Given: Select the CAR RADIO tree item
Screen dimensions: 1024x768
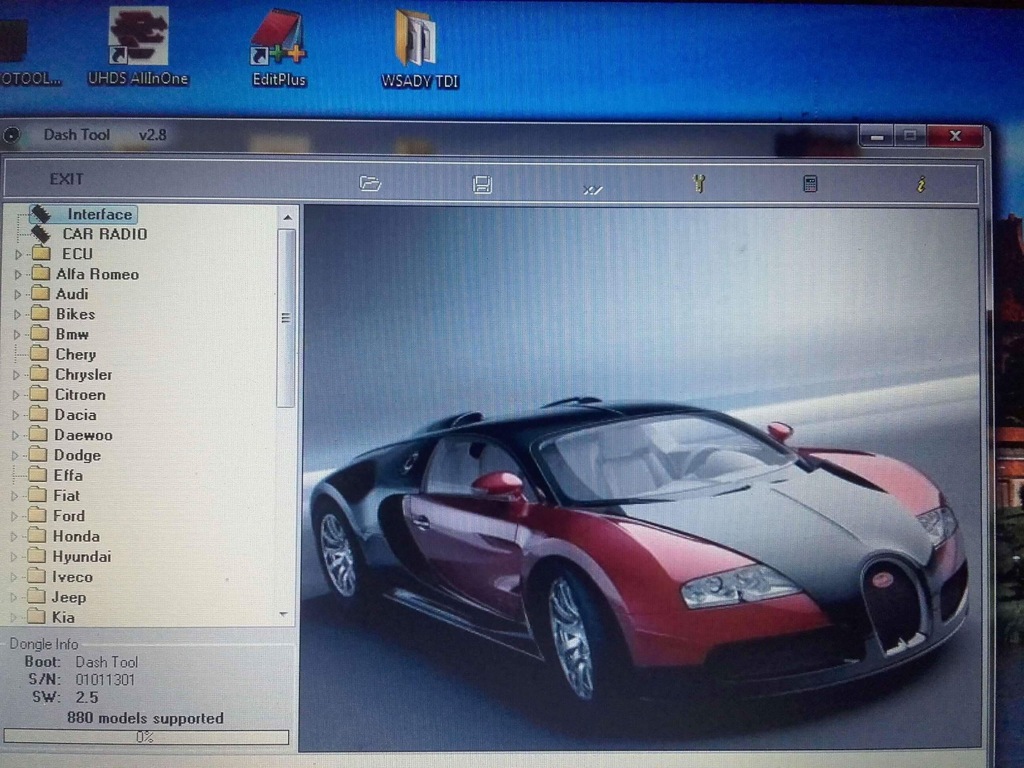Looking at the screenshot, I should (104, 234).
